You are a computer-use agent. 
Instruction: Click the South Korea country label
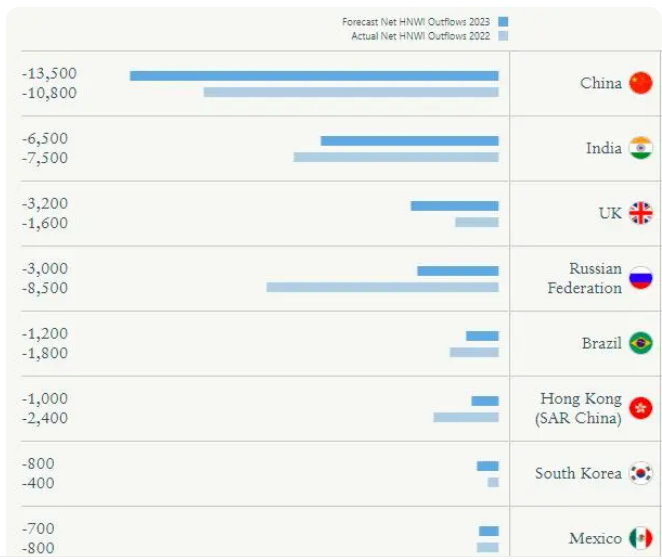pos(578,473)
